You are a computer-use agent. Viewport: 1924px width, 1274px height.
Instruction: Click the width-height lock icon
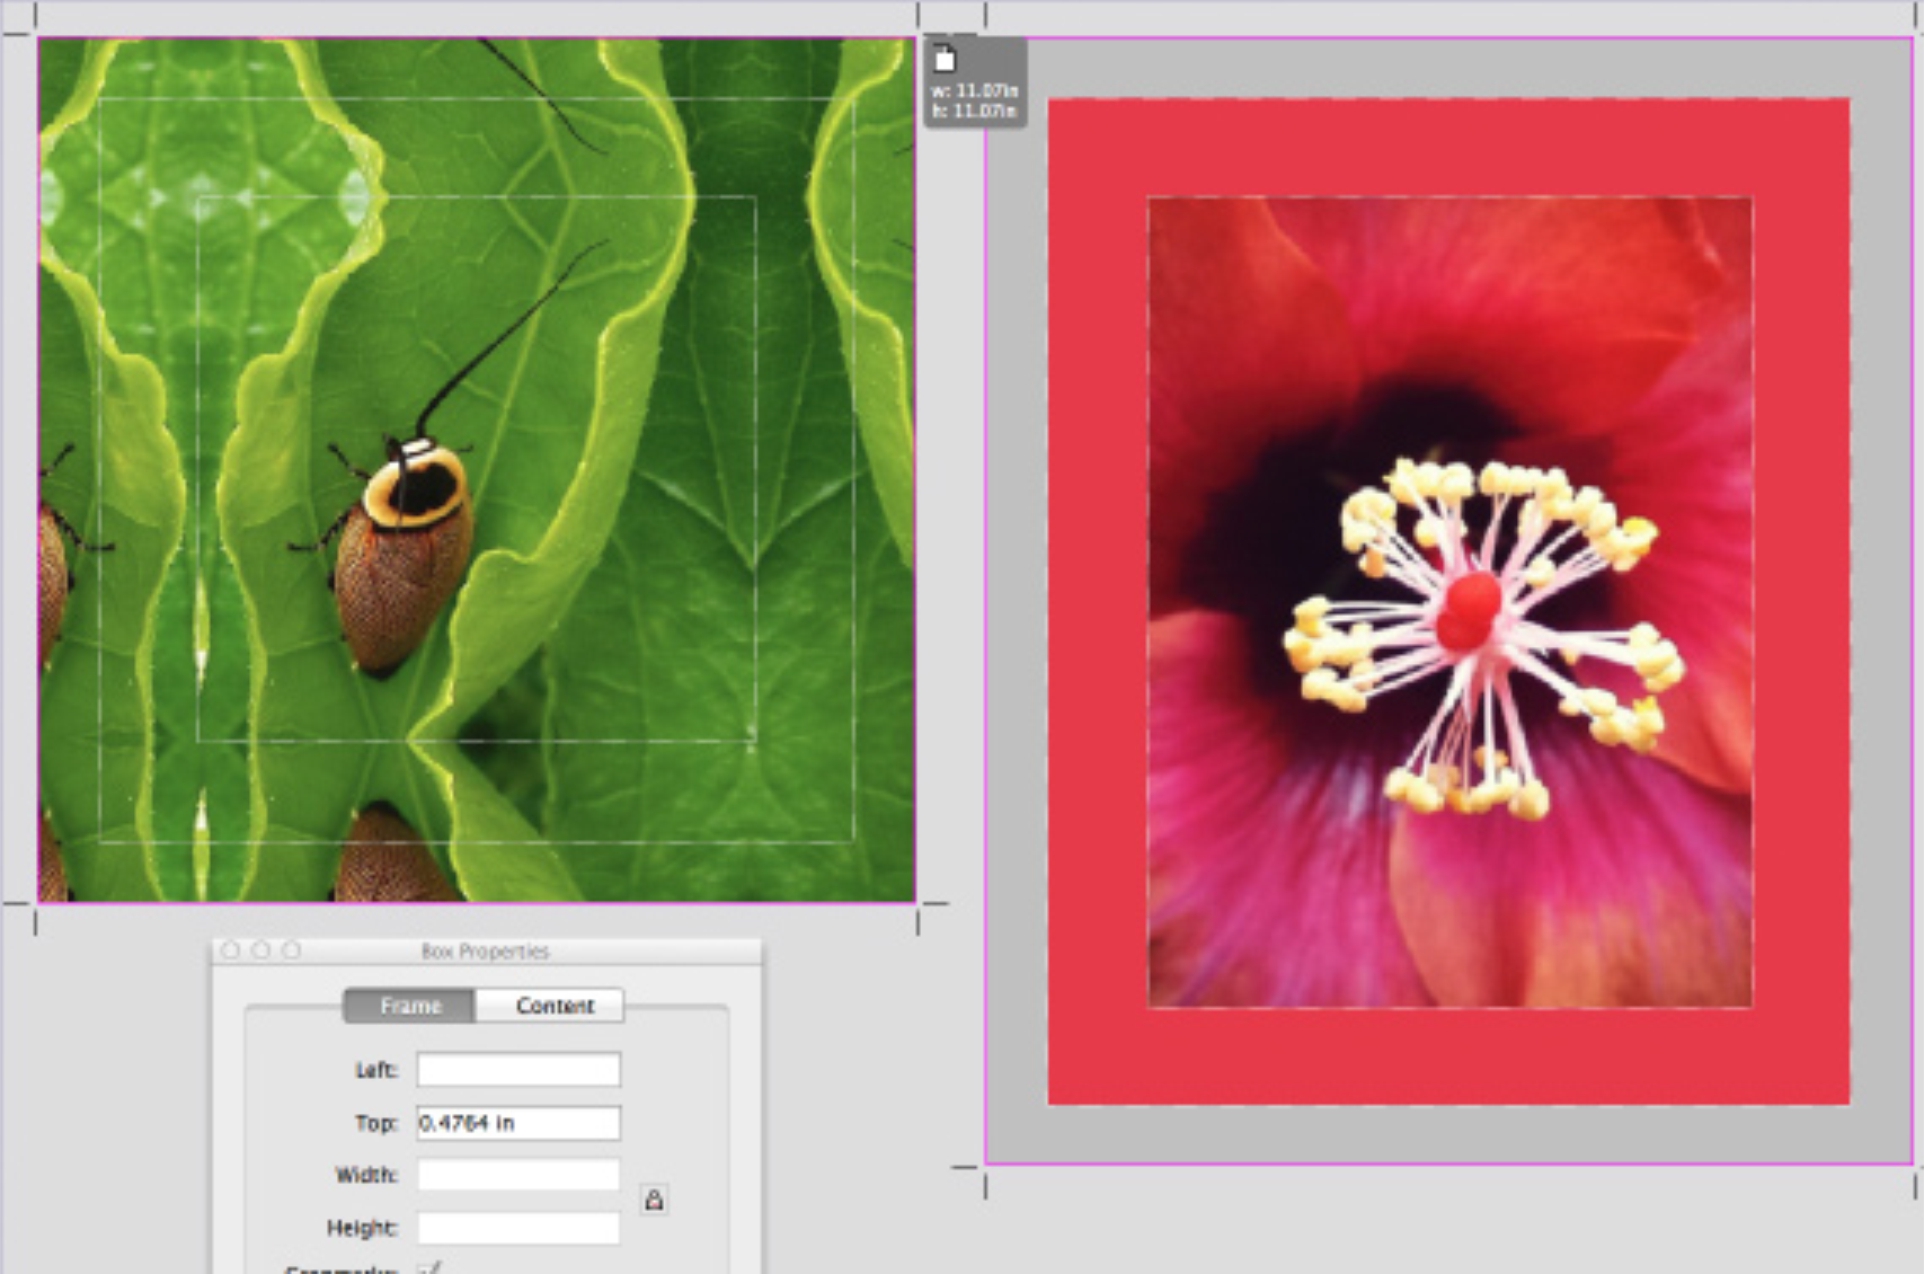[654, 1199]
